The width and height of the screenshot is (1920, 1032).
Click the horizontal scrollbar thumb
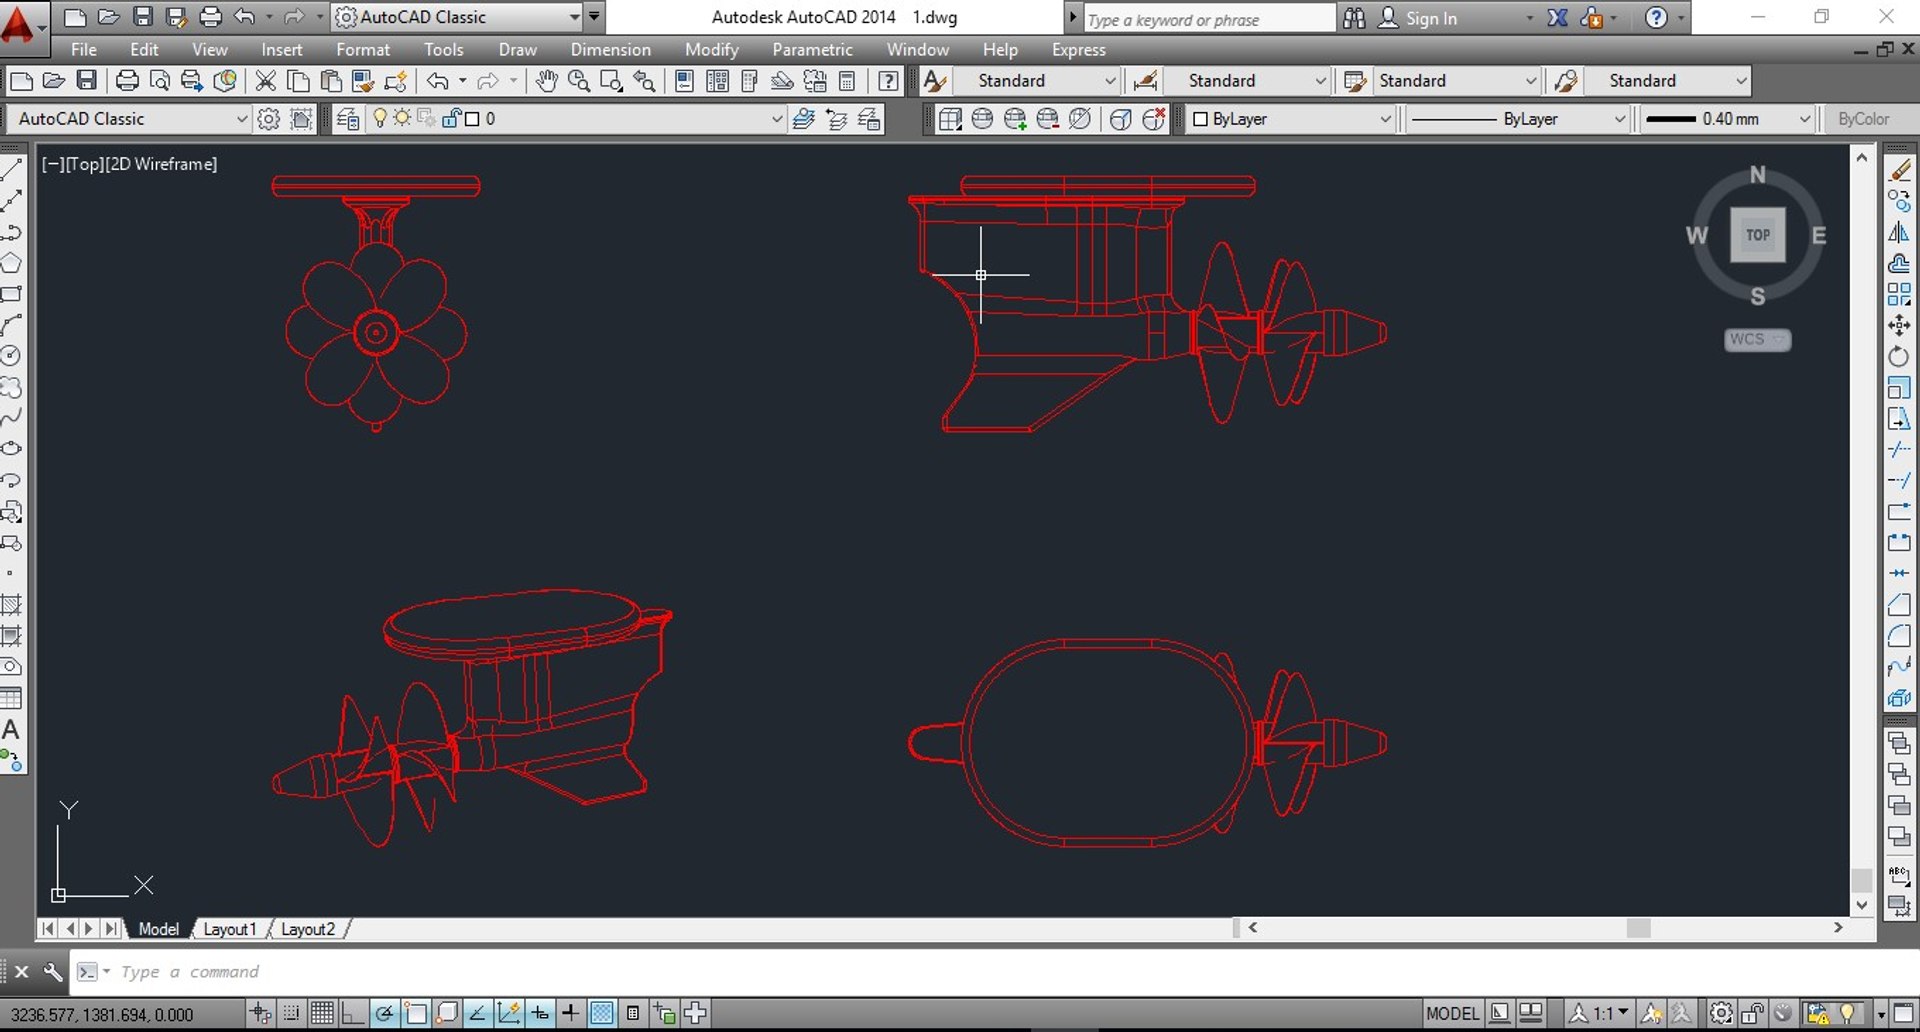coord(1638,928)
